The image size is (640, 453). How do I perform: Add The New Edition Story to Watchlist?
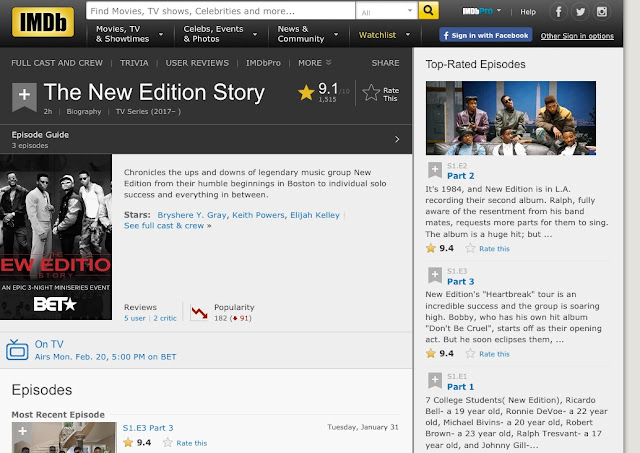point(24,97)
